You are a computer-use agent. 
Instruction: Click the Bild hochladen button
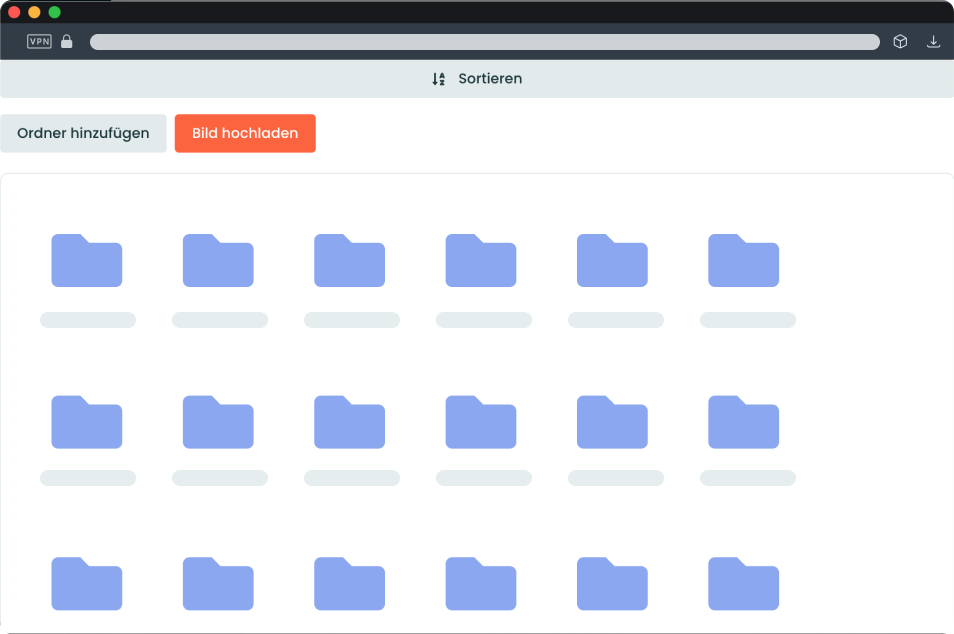[x=245, y=133]
